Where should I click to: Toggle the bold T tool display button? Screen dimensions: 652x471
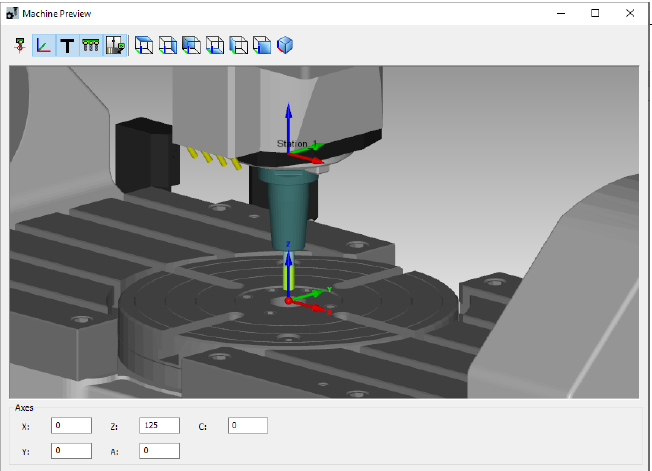coord(67,45)
